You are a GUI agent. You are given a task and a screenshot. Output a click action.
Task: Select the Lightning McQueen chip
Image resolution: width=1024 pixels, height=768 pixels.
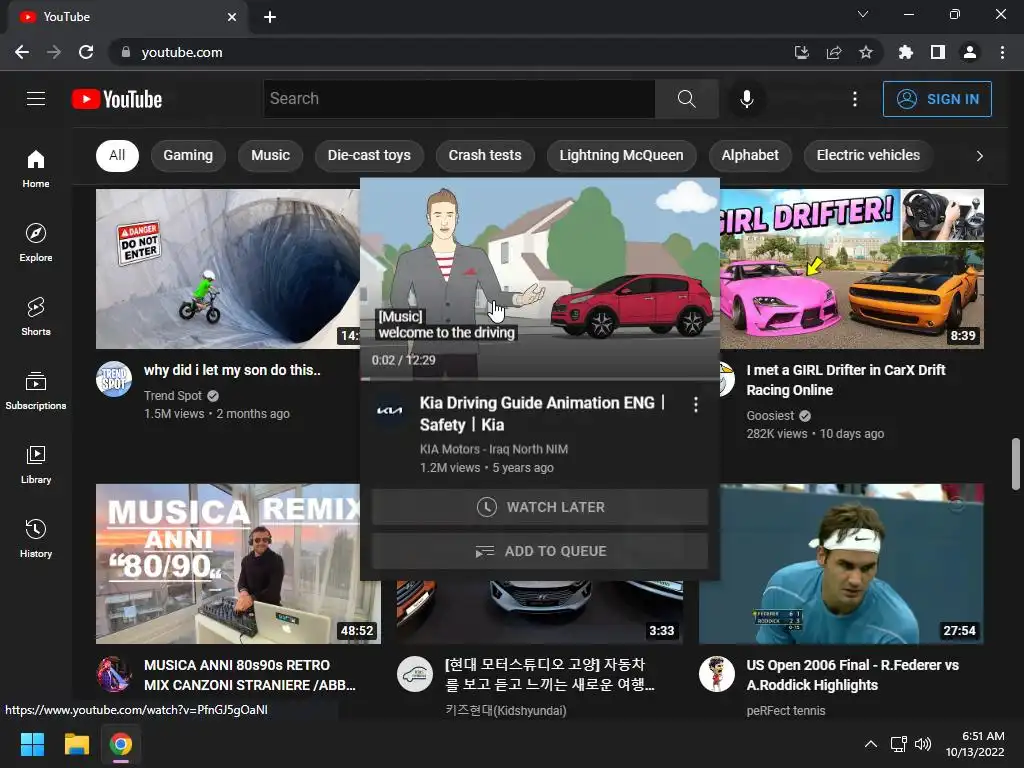pyautogui.click(x=622, y=155)
